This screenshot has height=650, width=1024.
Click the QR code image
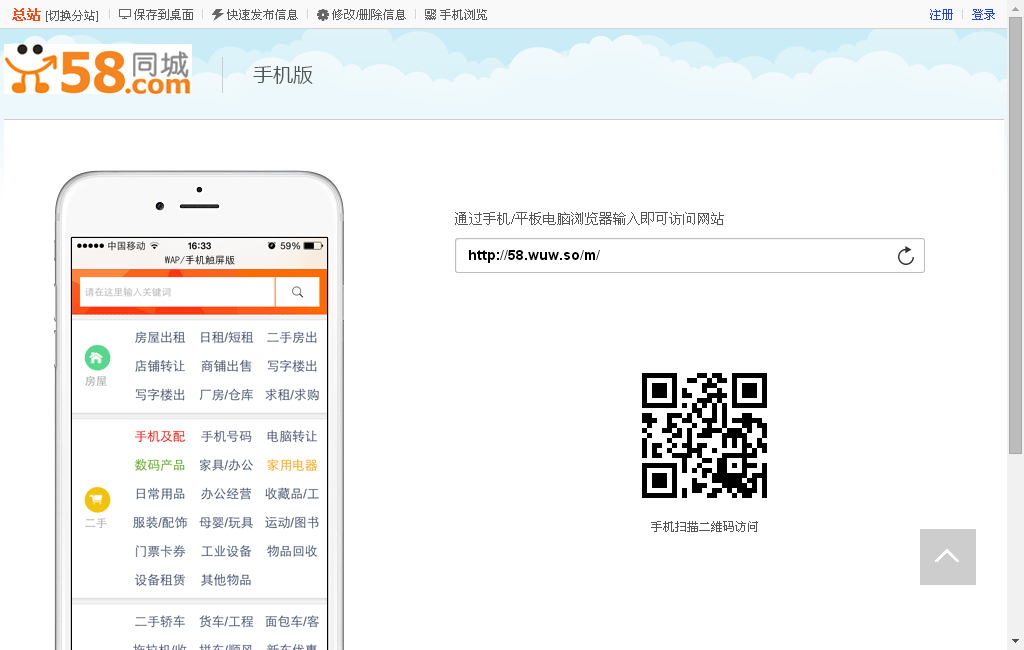point(704,435)
